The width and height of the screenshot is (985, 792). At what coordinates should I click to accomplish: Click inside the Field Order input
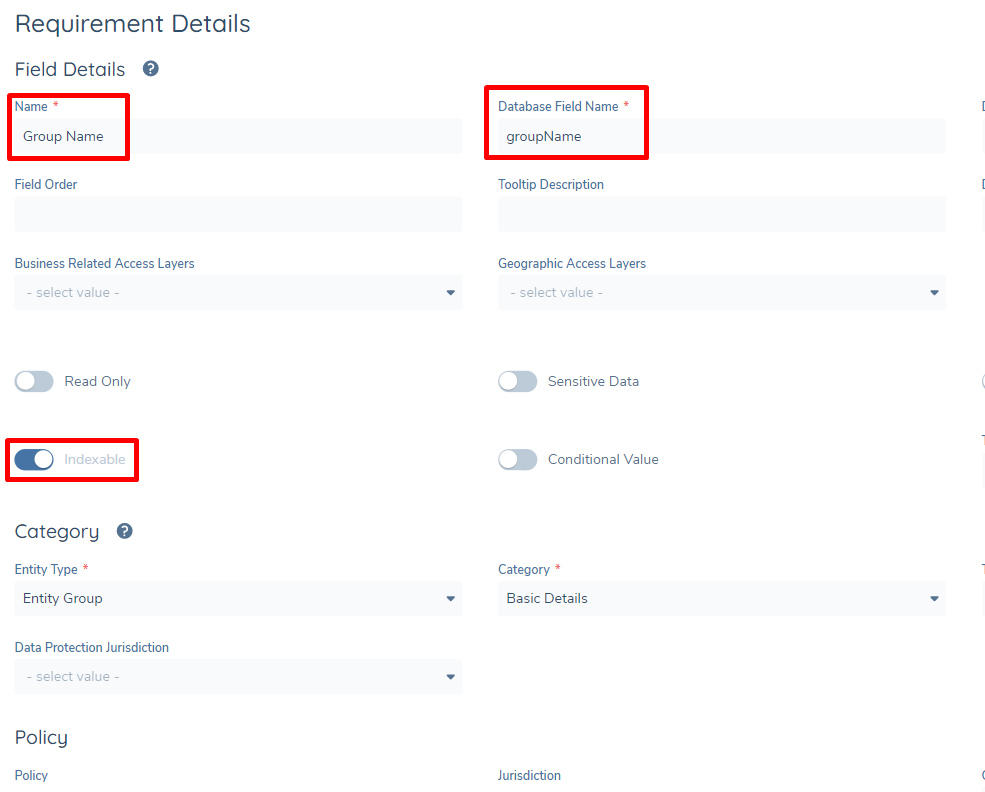pyautogui.click(x=238, y=213)
